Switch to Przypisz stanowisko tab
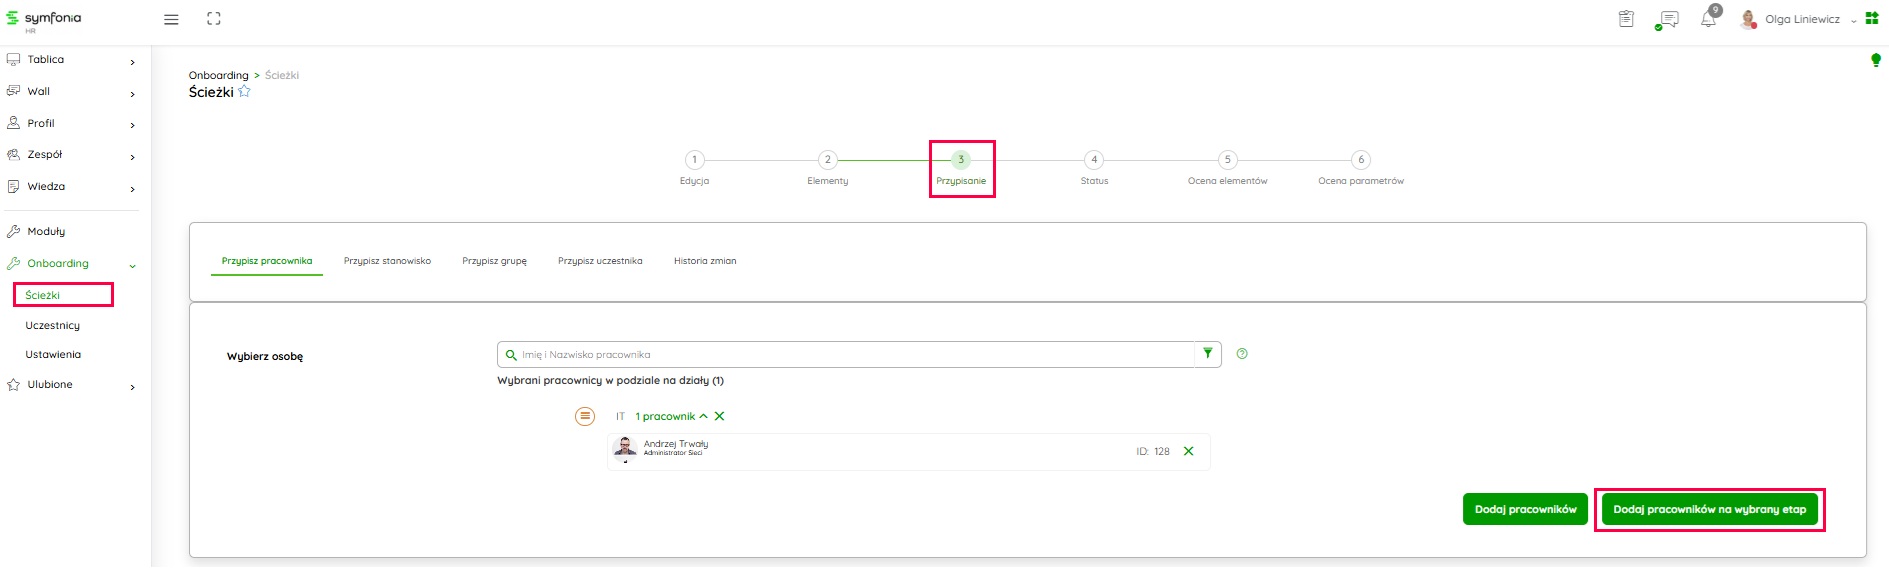The width and height of the screenshot is (1889, 580). point(387,261)
